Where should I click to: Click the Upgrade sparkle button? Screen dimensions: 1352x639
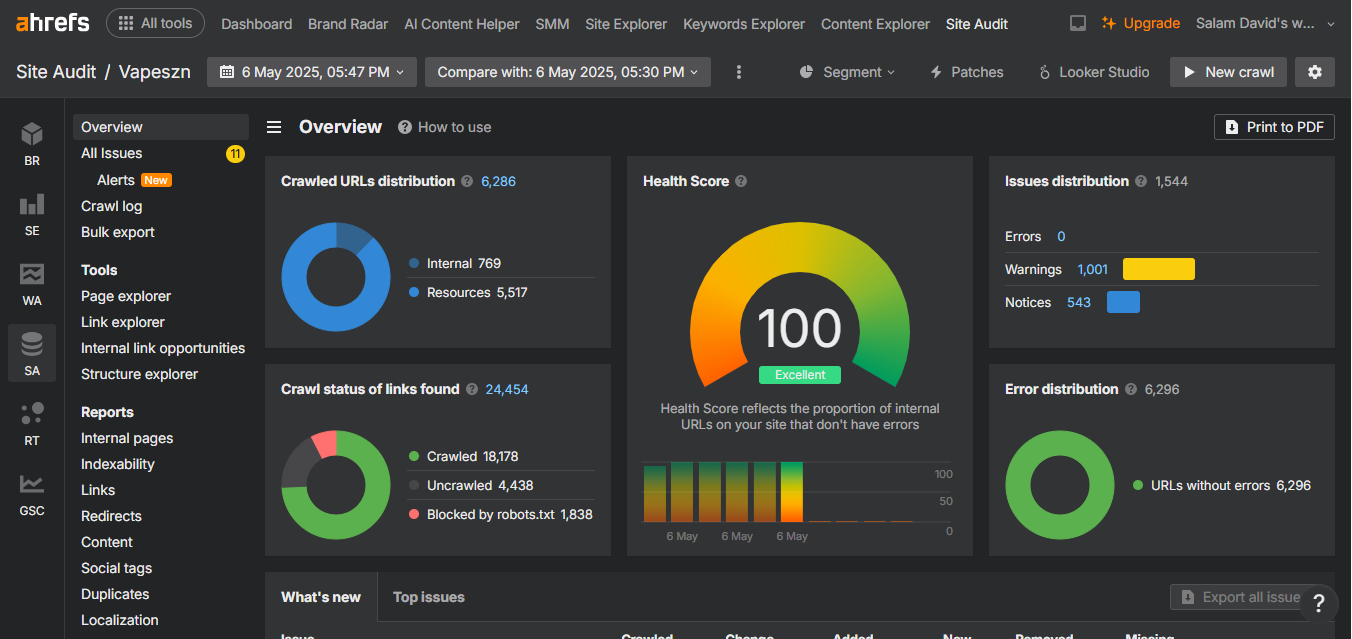[x=1141, y=23]
